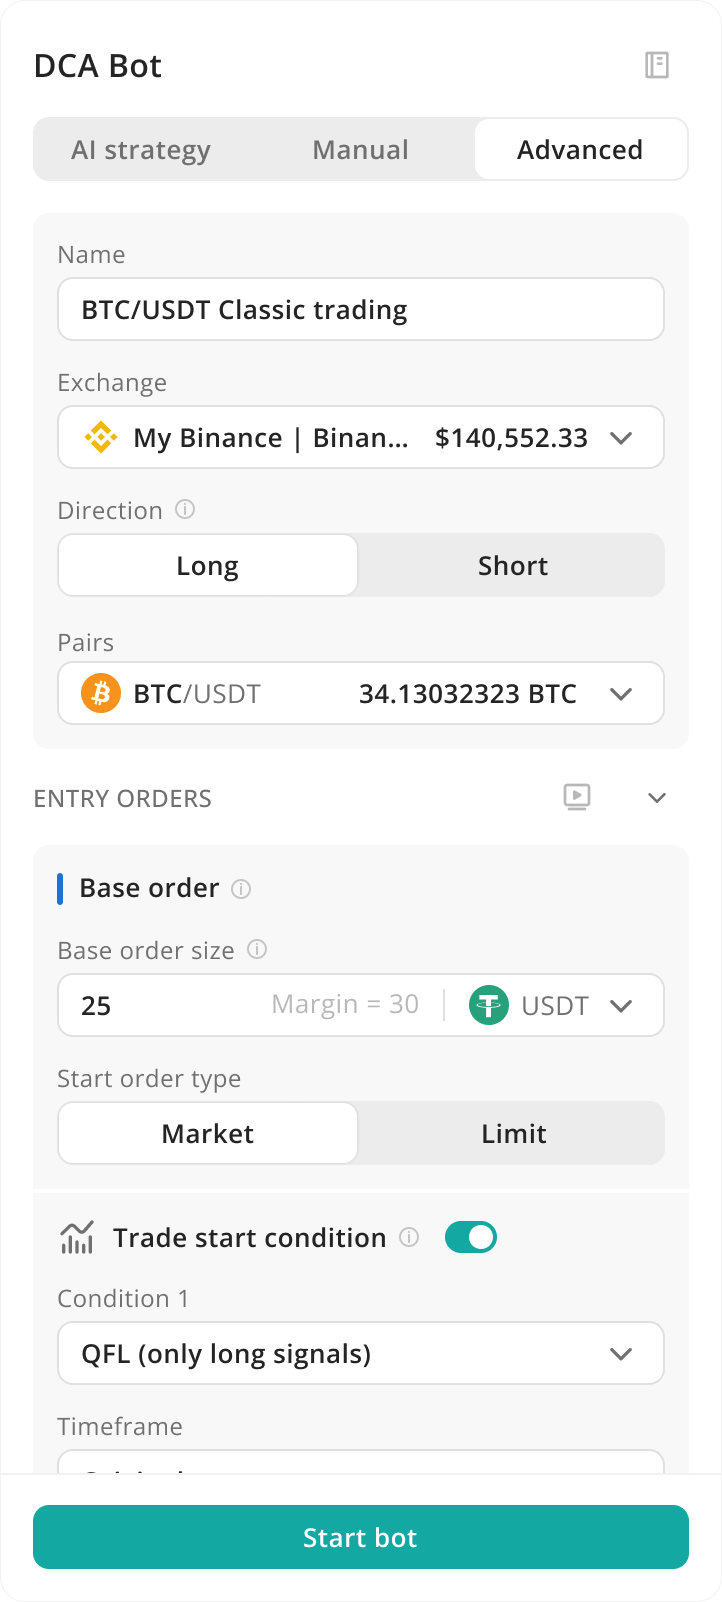
Task: Click the Bitcoin icon in Pairs field
Action: pyautogui.click(x=100, y=693)
